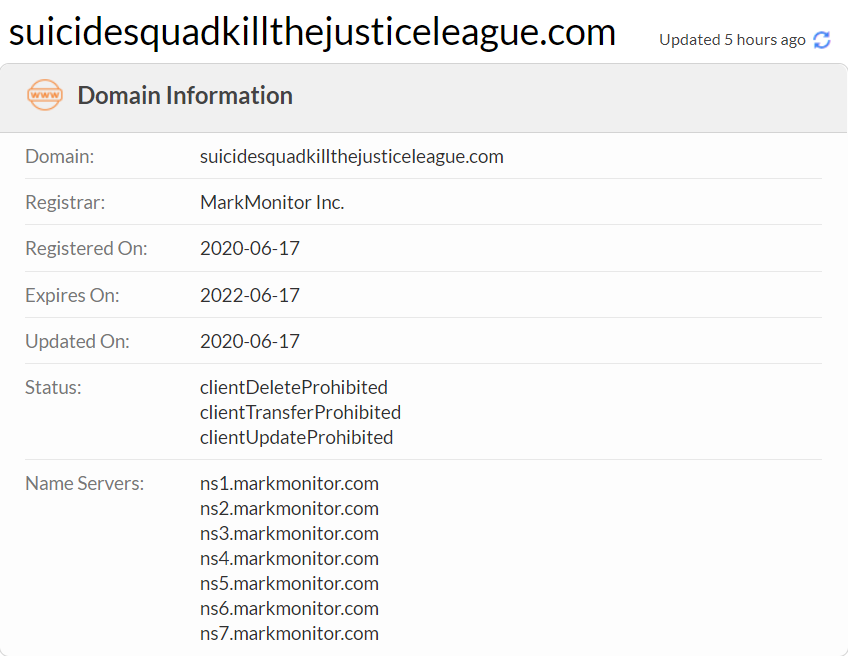
Task: Click the clientTransferProhibited status
Action: tap(300, 412)
